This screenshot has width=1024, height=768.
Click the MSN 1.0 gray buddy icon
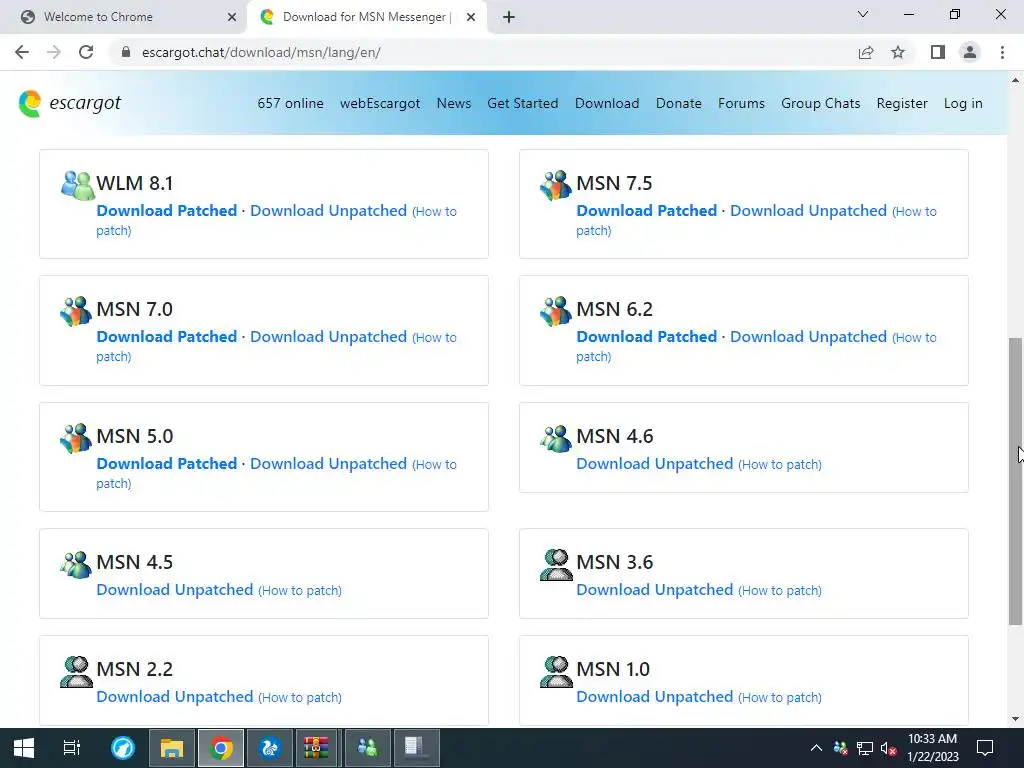point(556,671)
